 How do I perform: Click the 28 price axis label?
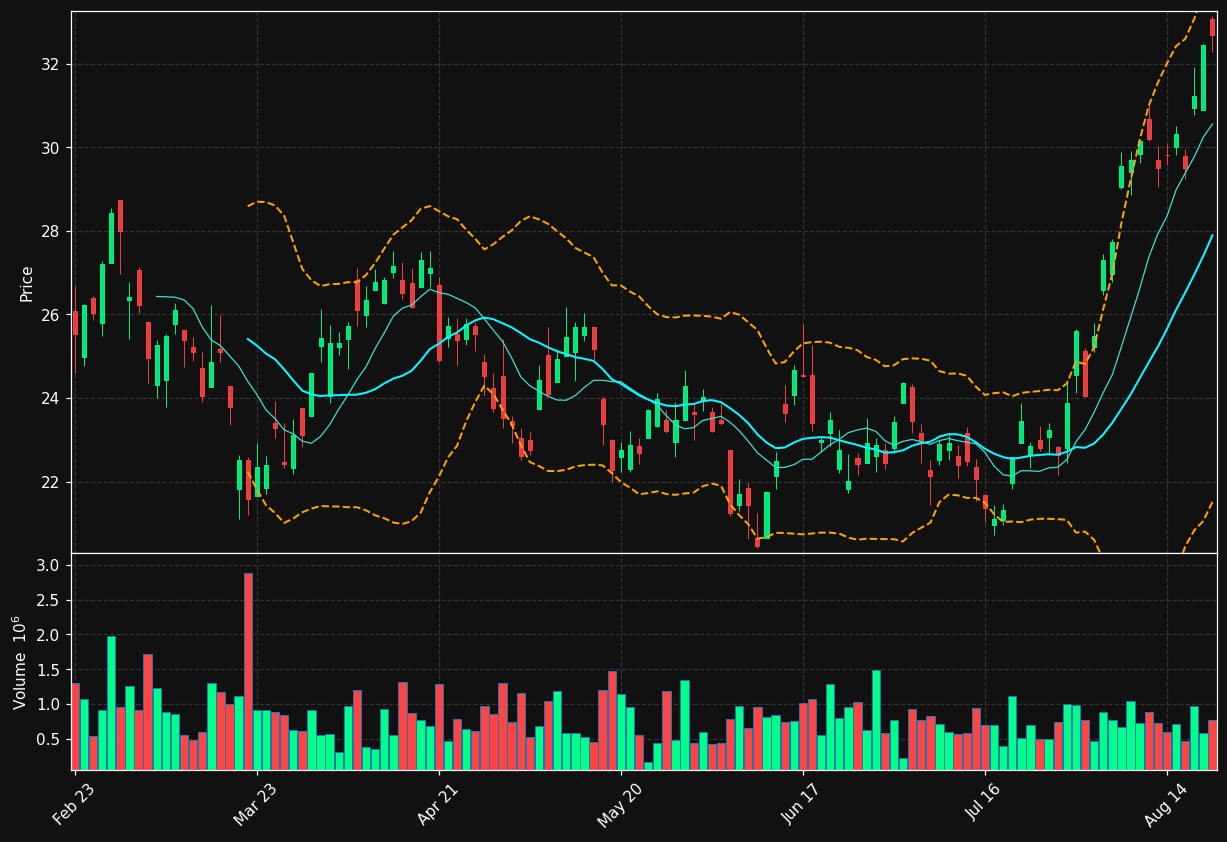click(50, 232)
